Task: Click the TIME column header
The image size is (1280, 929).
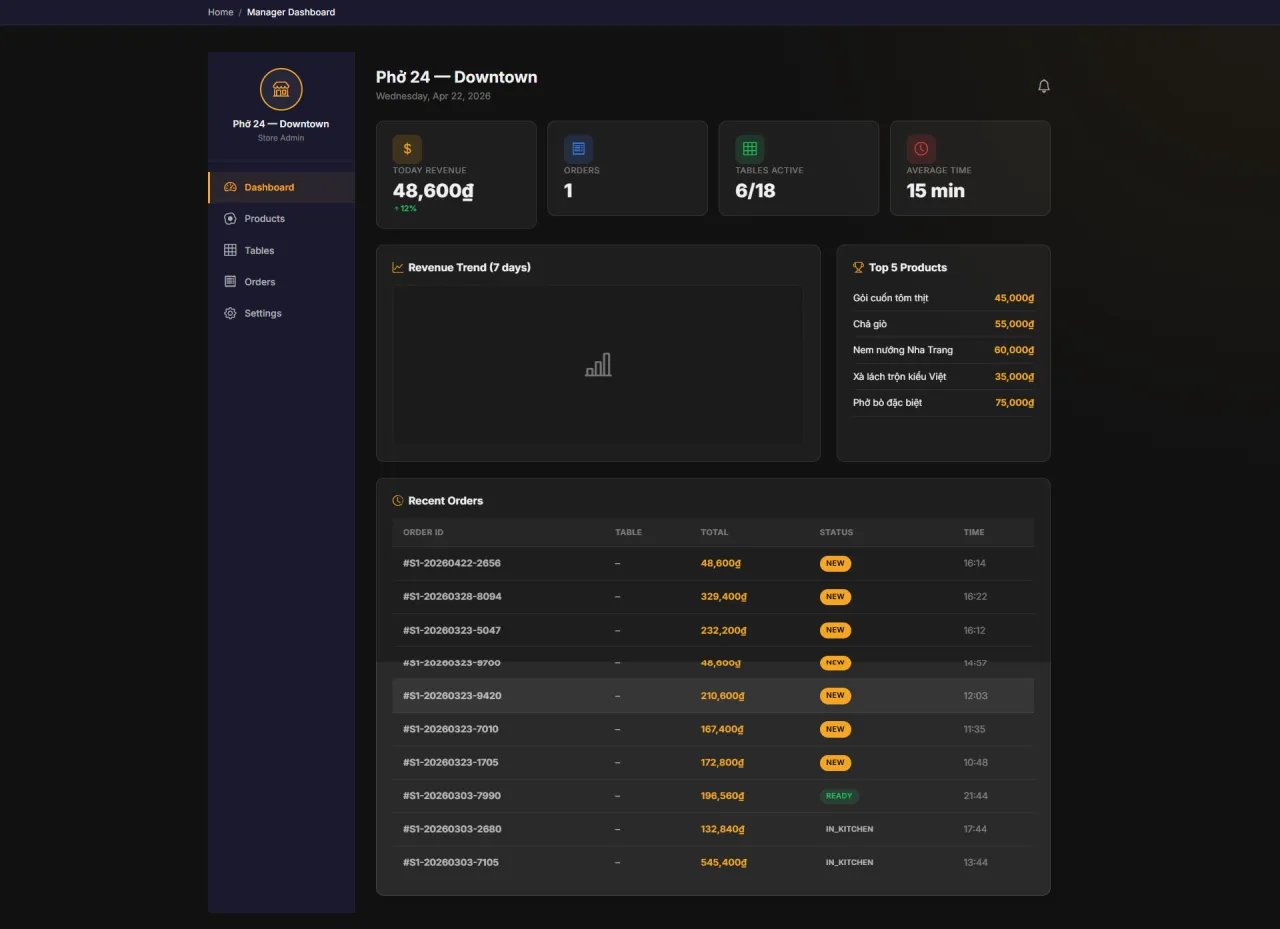Action: 974,532
